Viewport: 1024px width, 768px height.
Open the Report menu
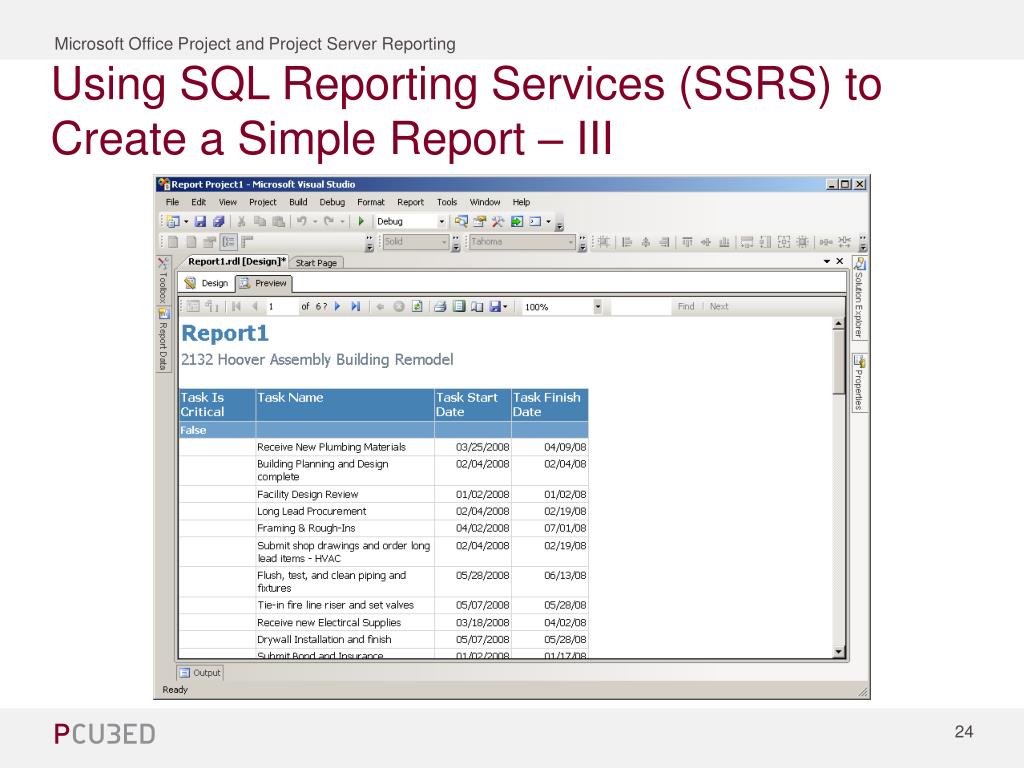[410, 202]
